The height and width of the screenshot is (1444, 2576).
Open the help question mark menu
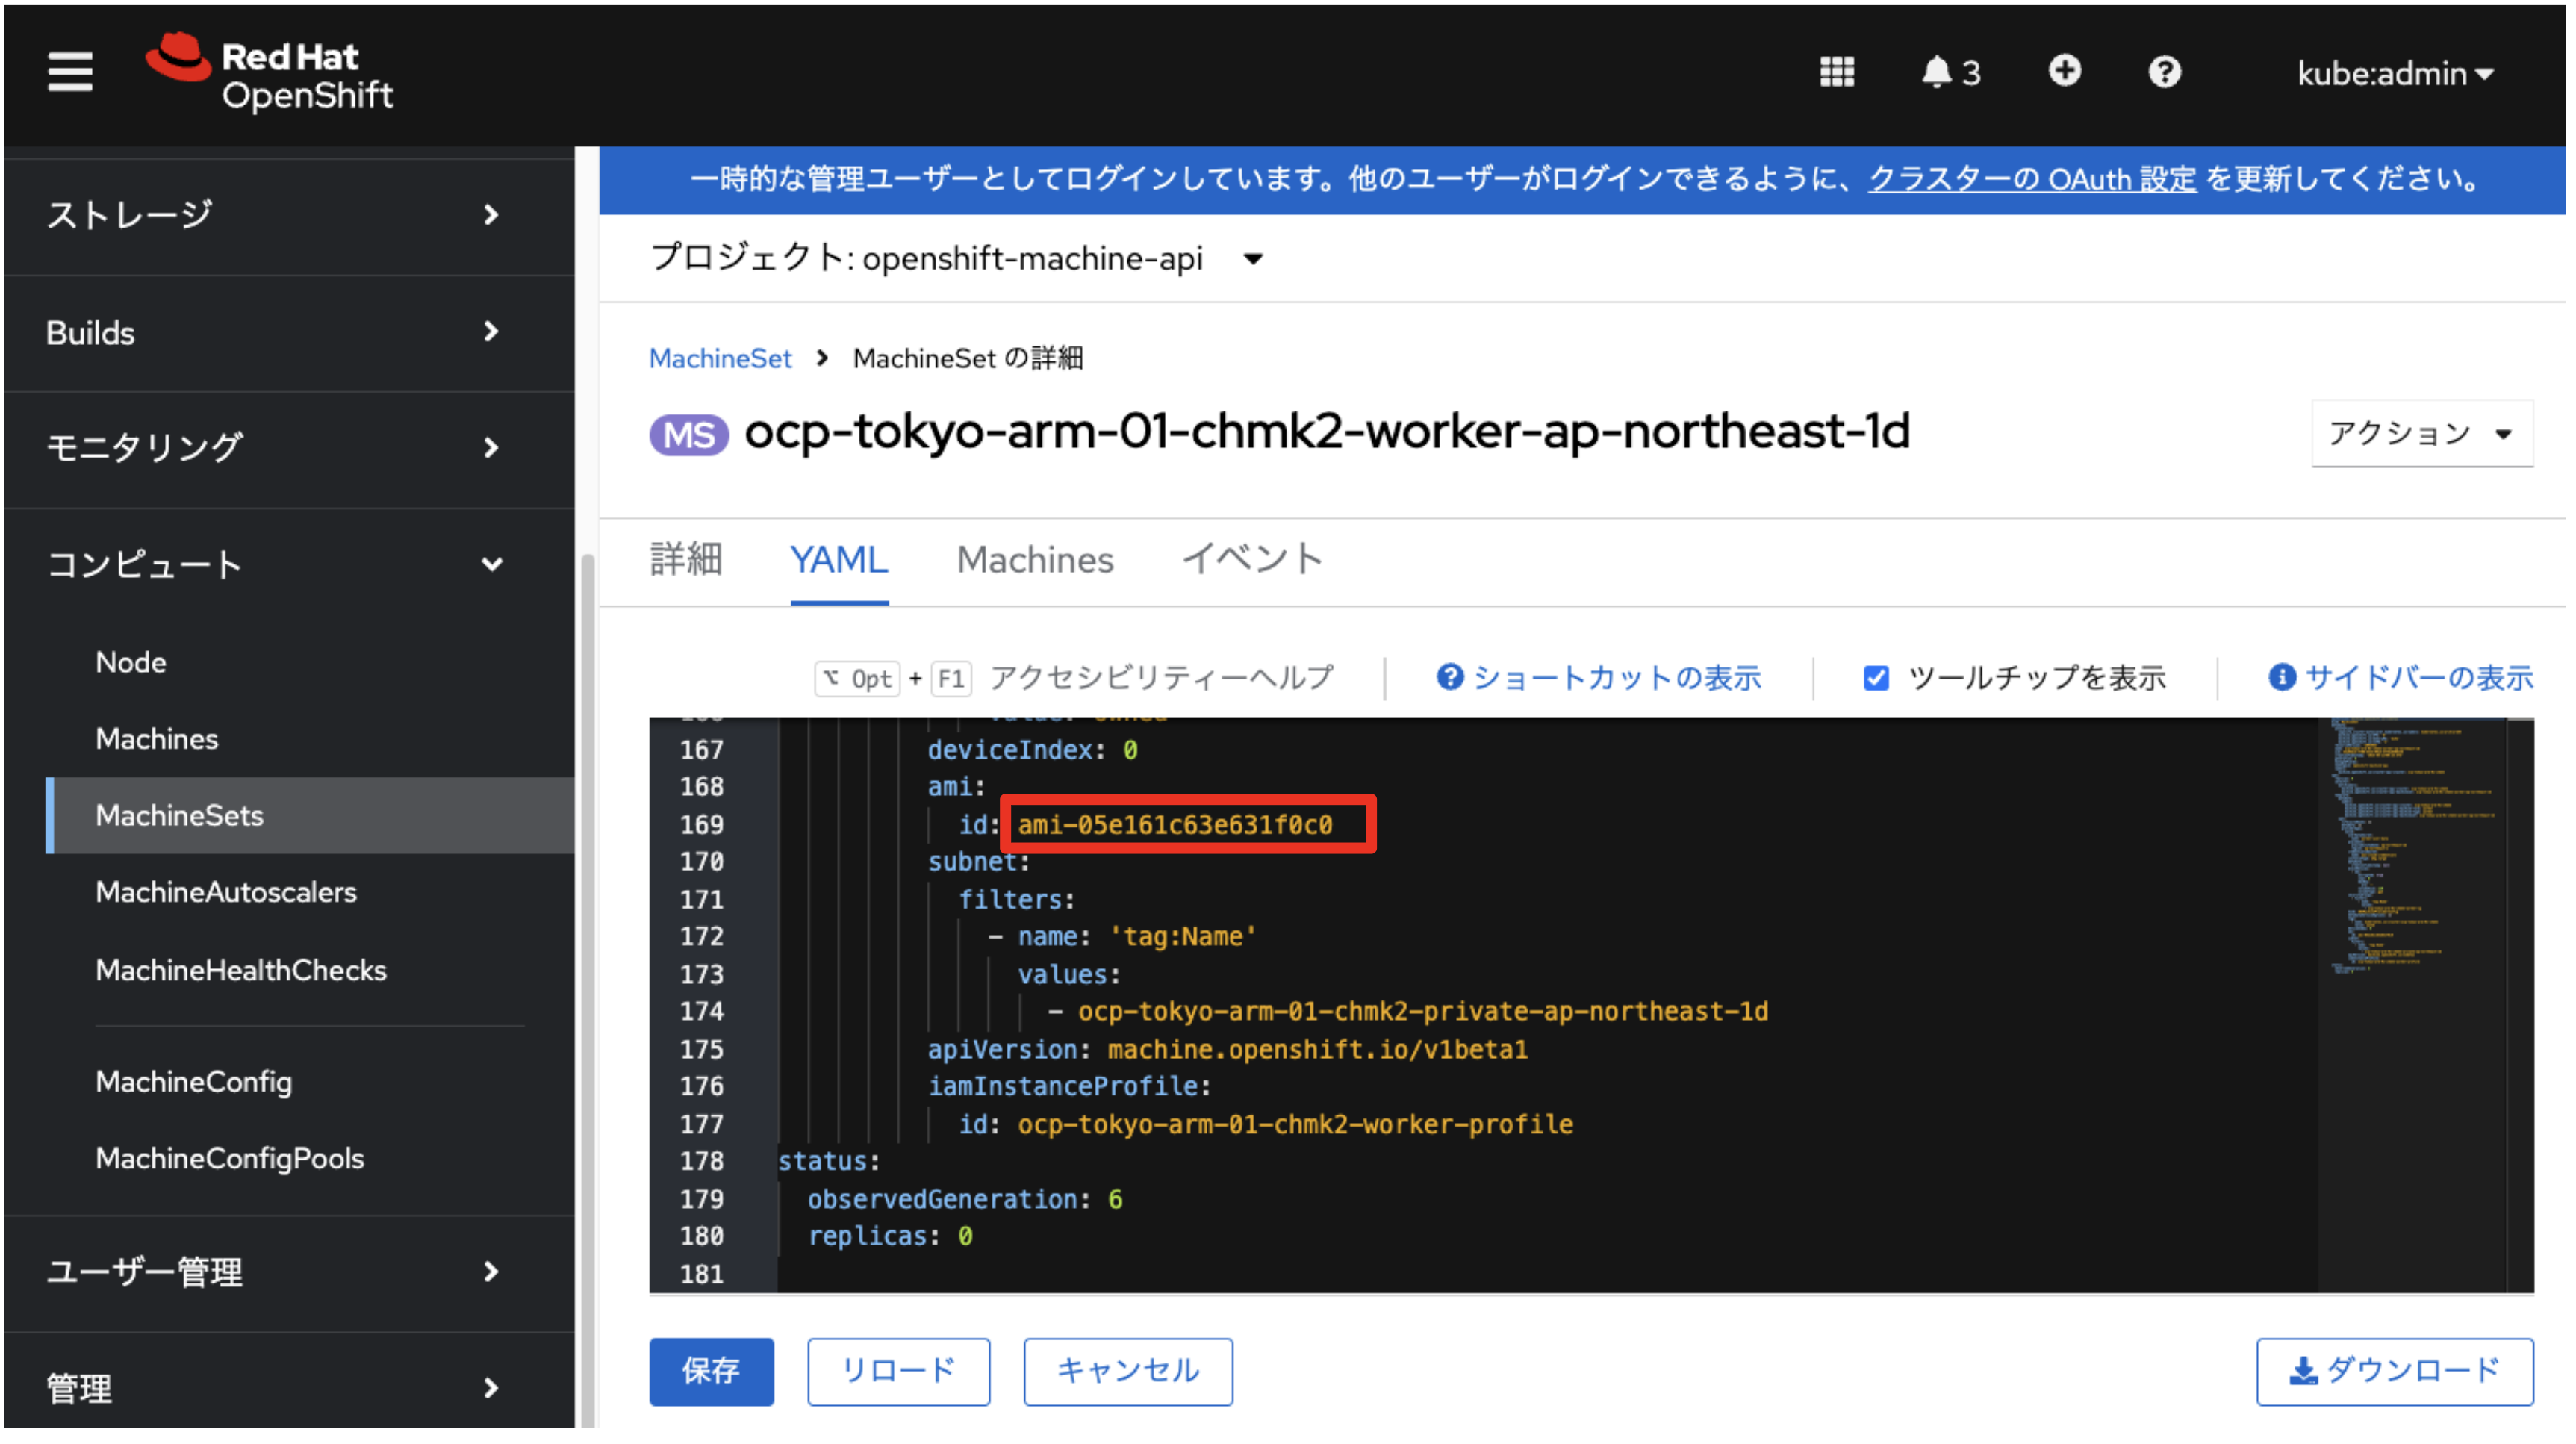pyautogui.click(x=2165, y=72)
